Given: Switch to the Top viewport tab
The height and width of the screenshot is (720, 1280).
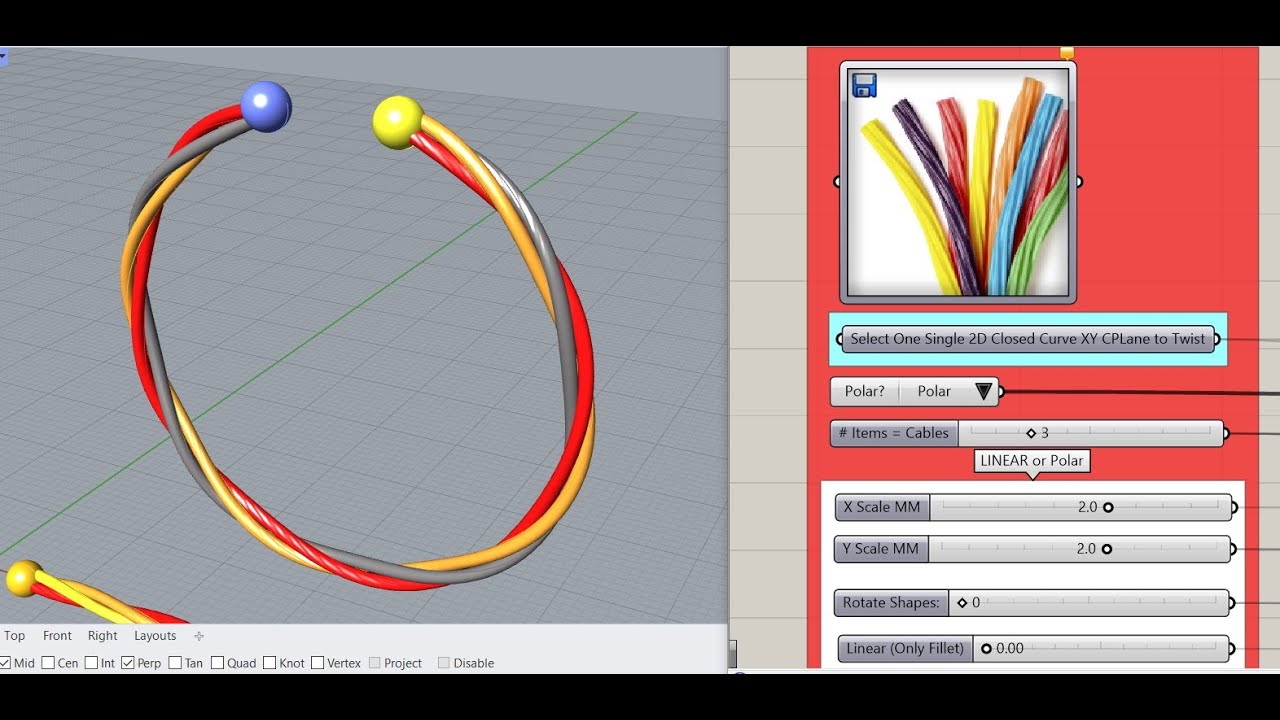Looking at the screenshot, I should point(14,635).
